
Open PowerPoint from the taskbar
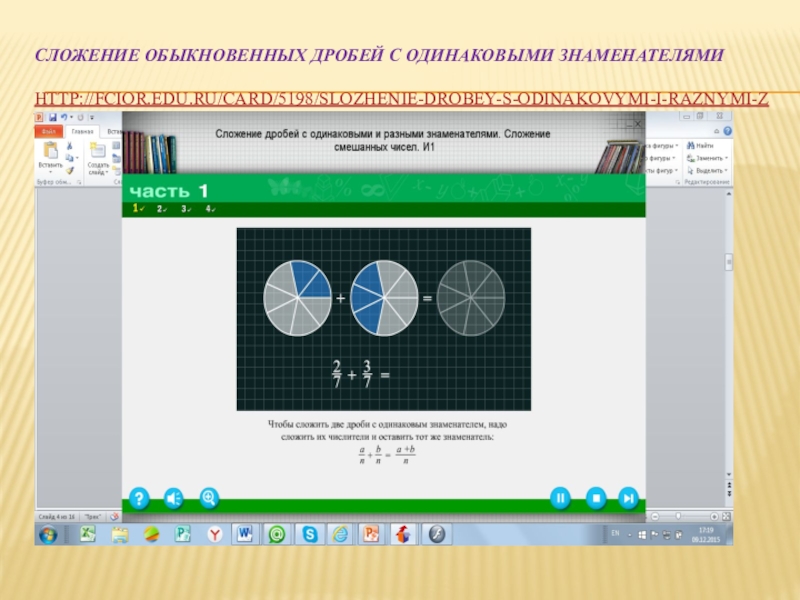click(x=371, y=534)
